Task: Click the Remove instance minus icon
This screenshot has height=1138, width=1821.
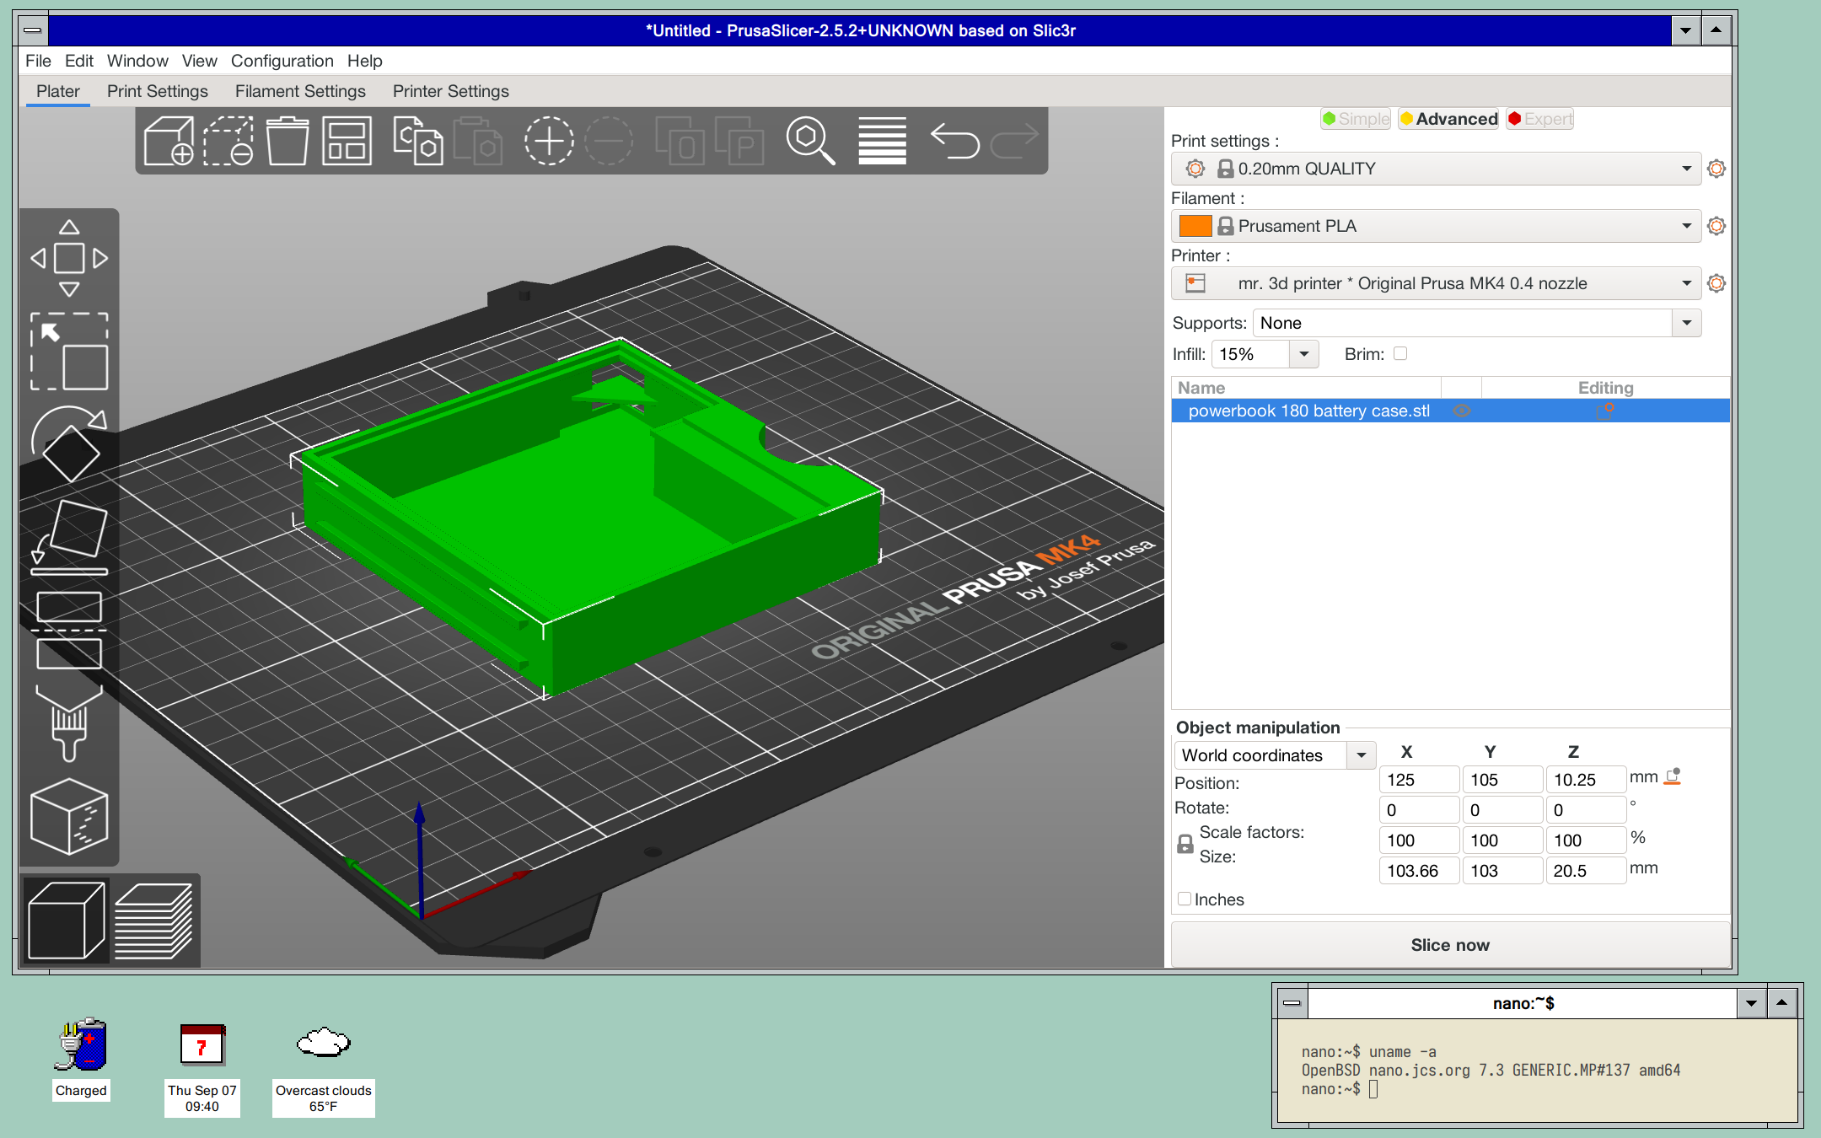Action: pyautogui.click(x=609, y=141)
